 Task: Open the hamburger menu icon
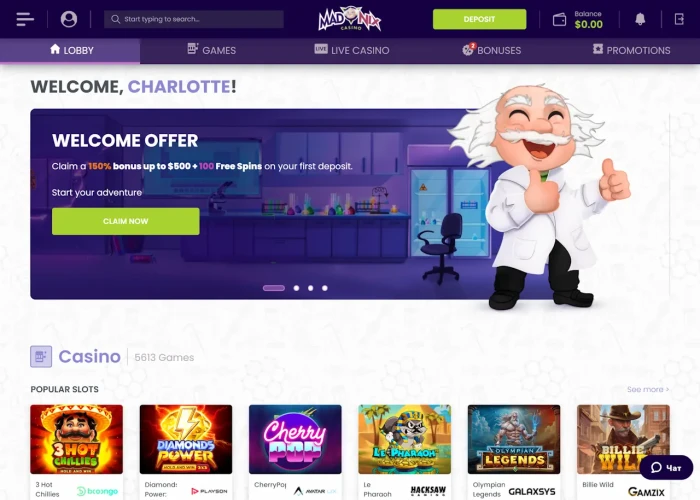[x=25, y=19]
